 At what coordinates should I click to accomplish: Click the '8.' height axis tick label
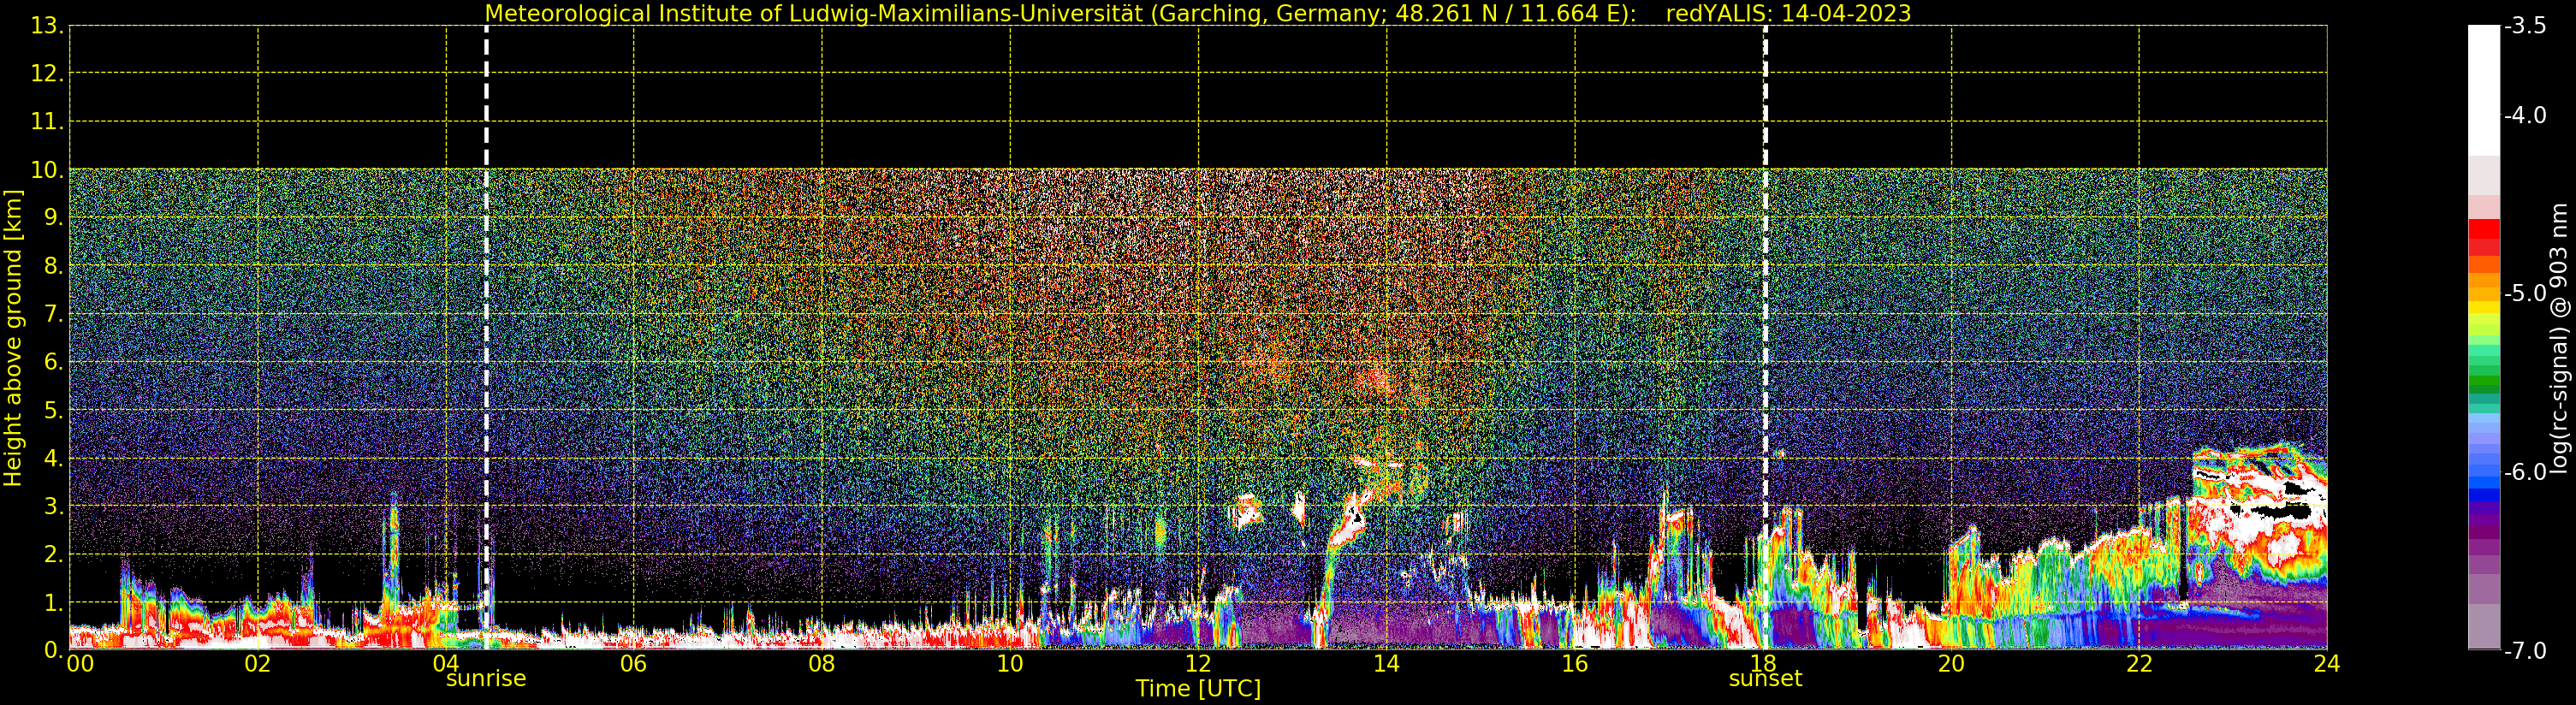coord(53,266)
